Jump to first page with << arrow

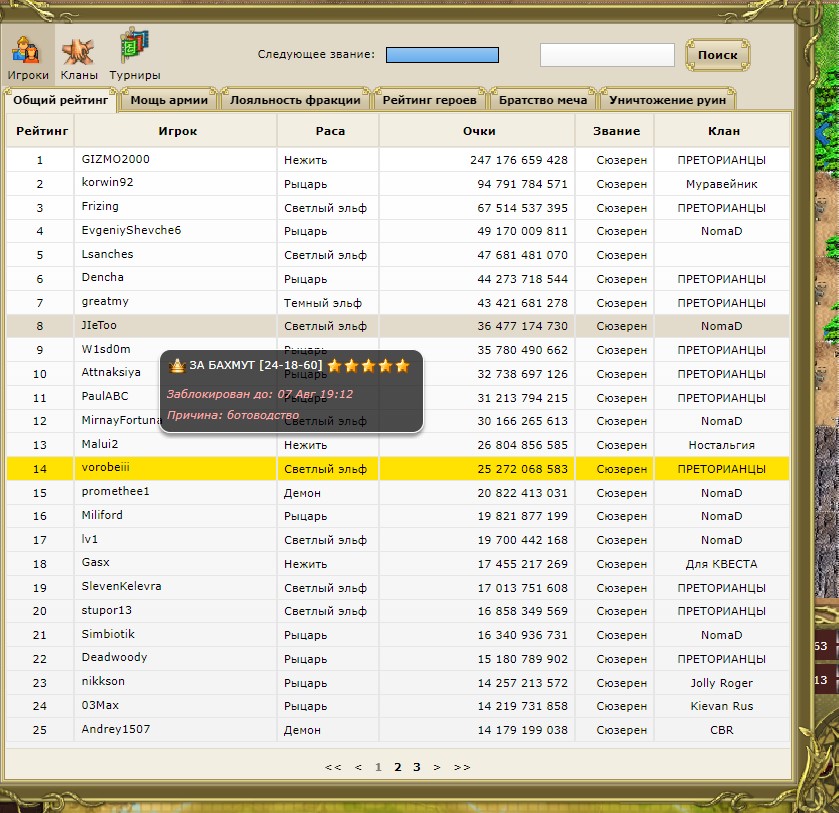click(333, 767)
